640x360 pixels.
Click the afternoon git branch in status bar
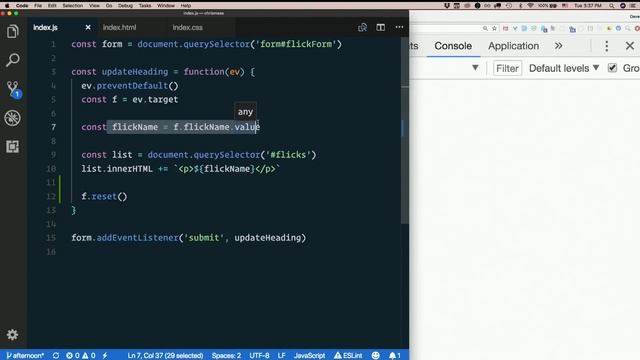[25, 356]
